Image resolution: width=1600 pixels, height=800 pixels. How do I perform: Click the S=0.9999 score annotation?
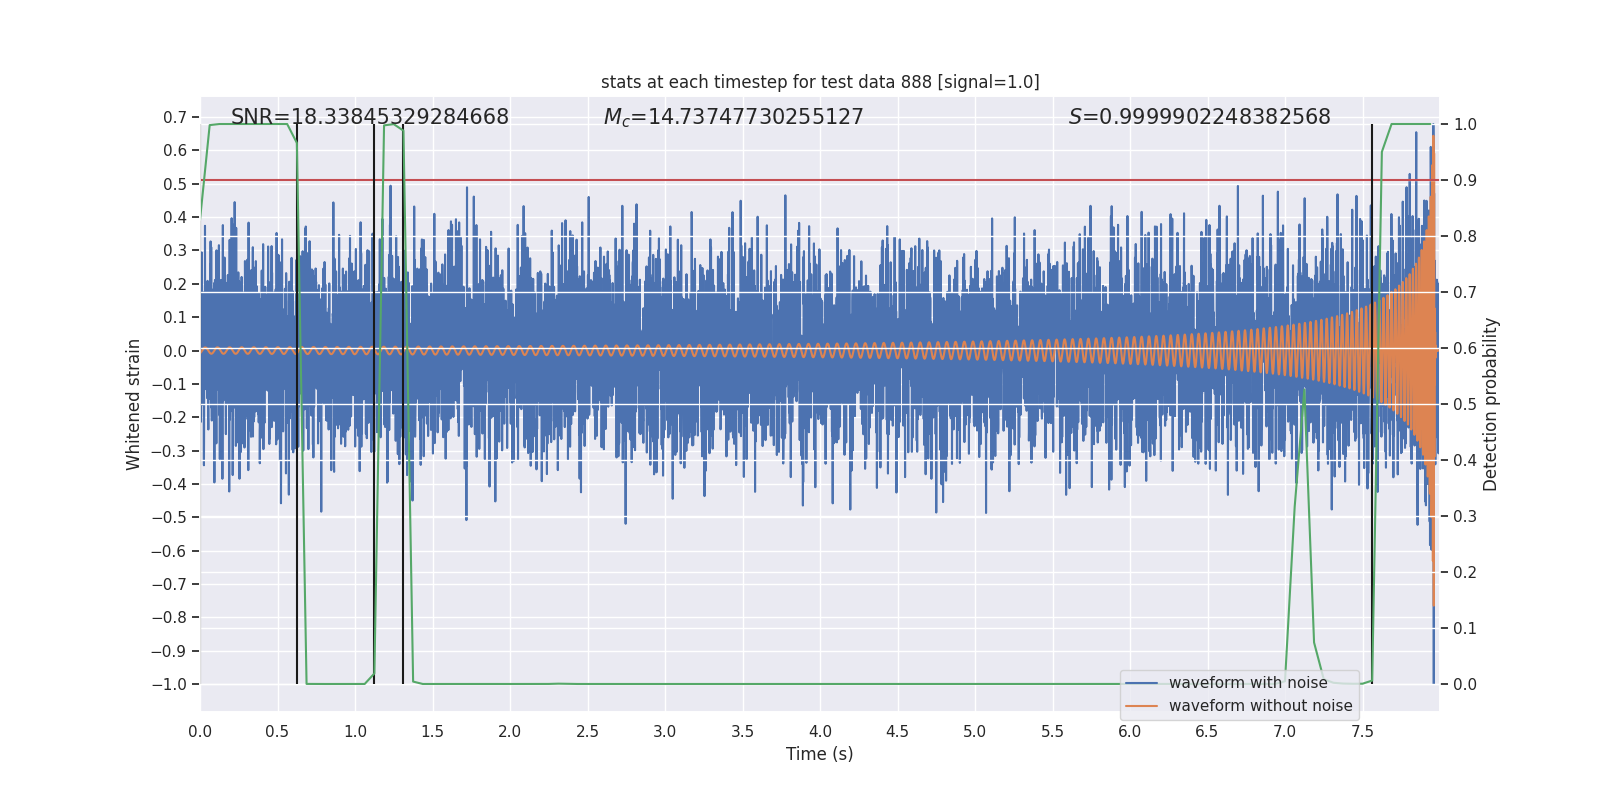click(x=1199, y=117)
